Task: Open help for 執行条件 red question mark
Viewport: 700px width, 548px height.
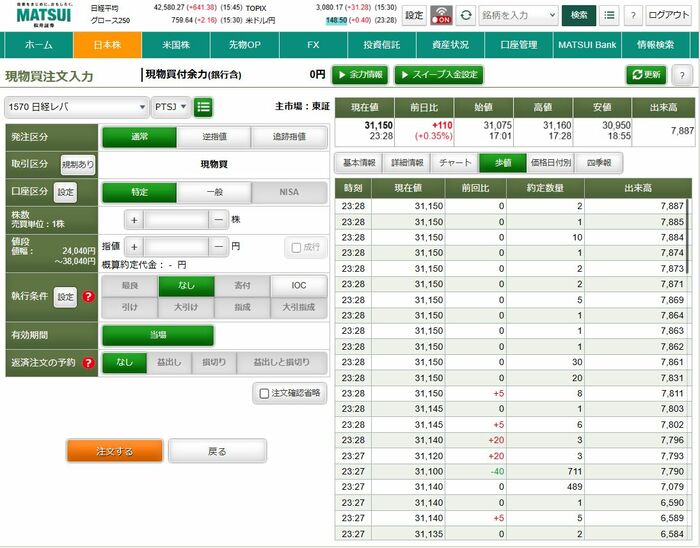Action: click(x=88, y=297)
